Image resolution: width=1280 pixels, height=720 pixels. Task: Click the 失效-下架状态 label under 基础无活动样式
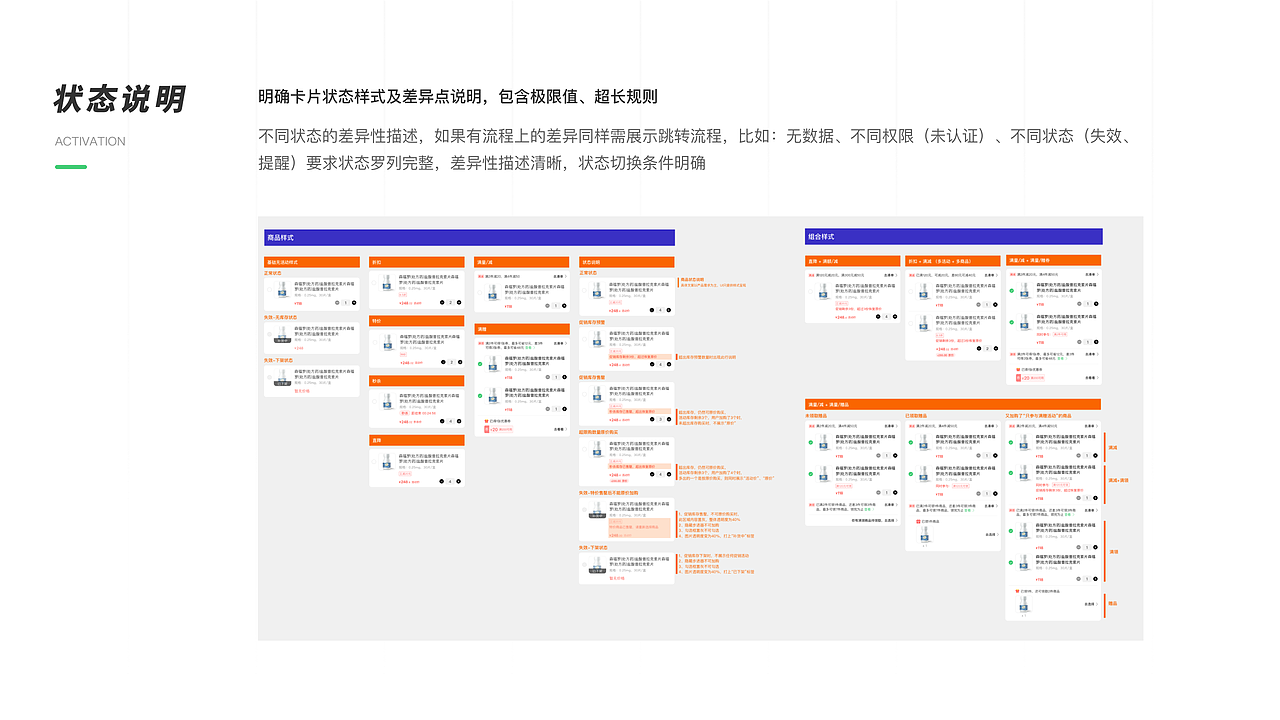279,360
